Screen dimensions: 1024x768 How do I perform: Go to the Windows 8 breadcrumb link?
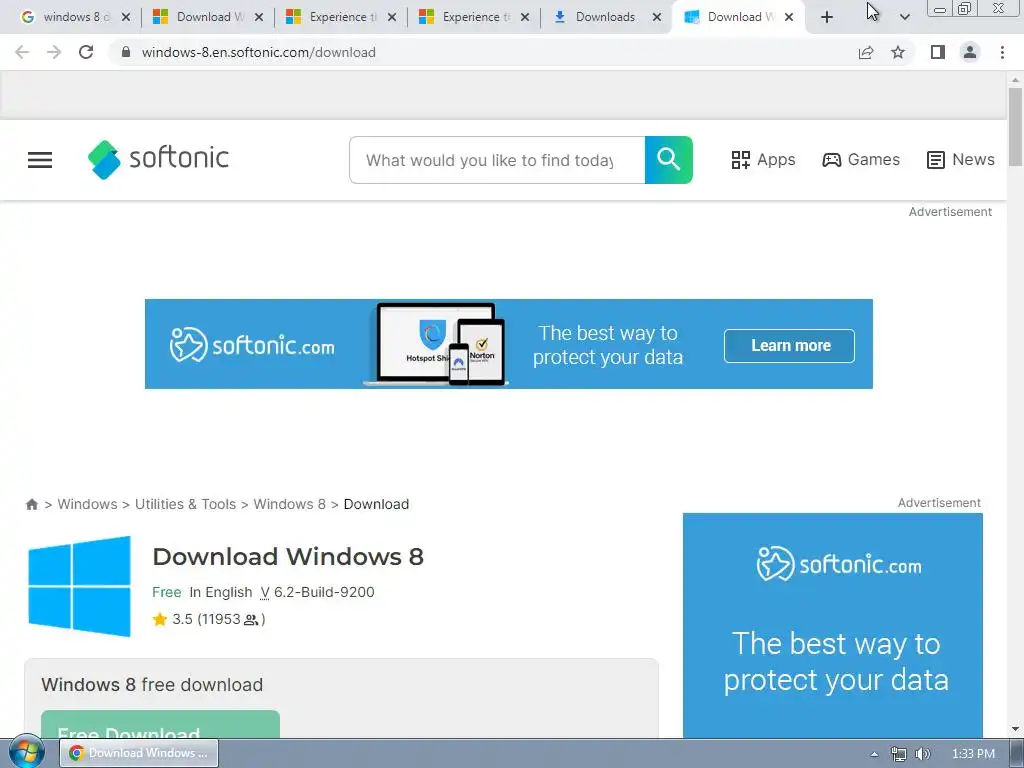point(289,504)
